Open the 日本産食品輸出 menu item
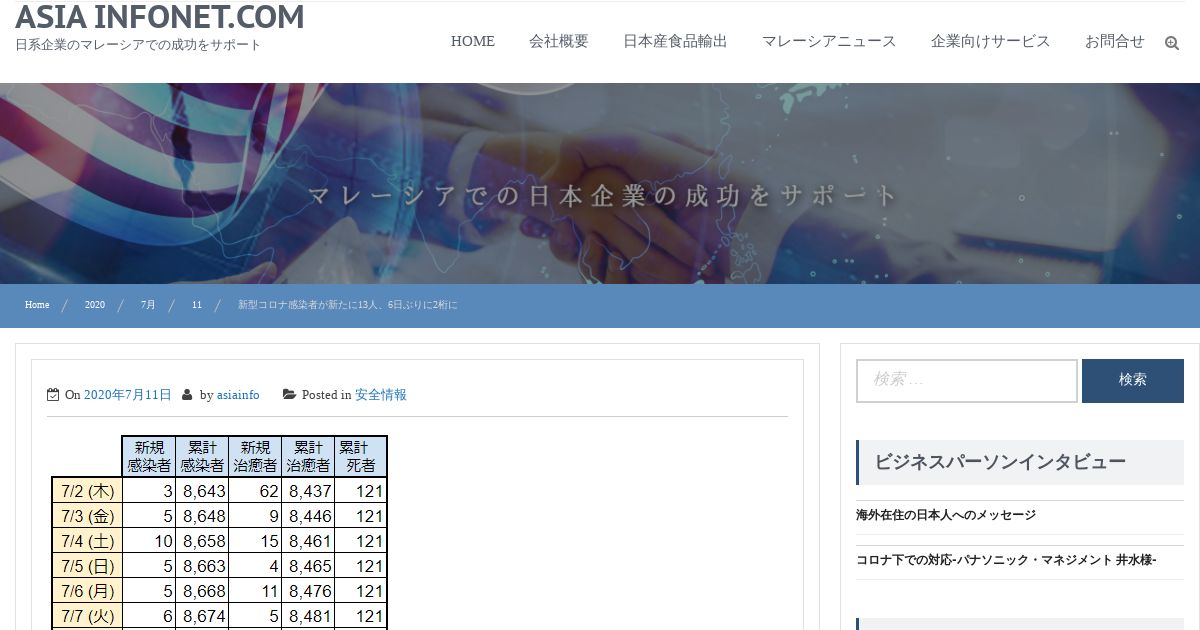 (675, 41)
